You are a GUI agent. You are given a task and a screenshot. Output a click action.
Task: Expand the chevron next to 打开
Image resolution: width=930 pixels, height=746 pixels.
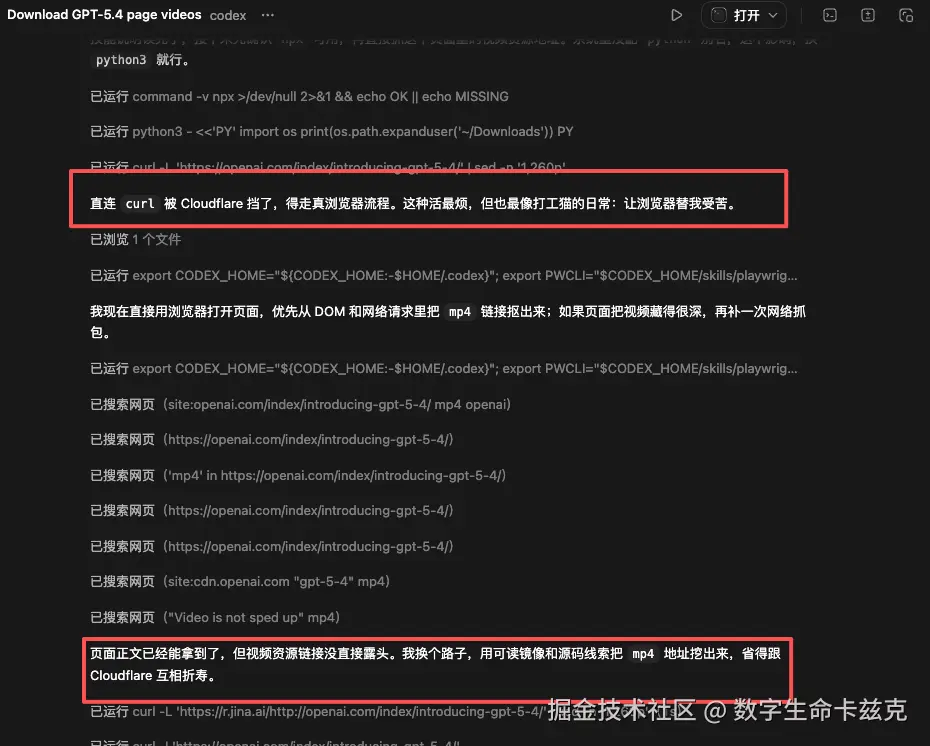coord(773,15)
